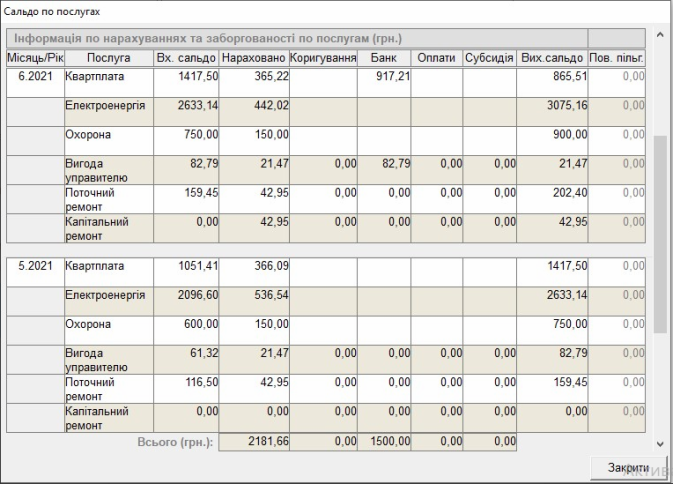
Task: Select Електроенергія accrued value 536,54
Action: (254, 295)
